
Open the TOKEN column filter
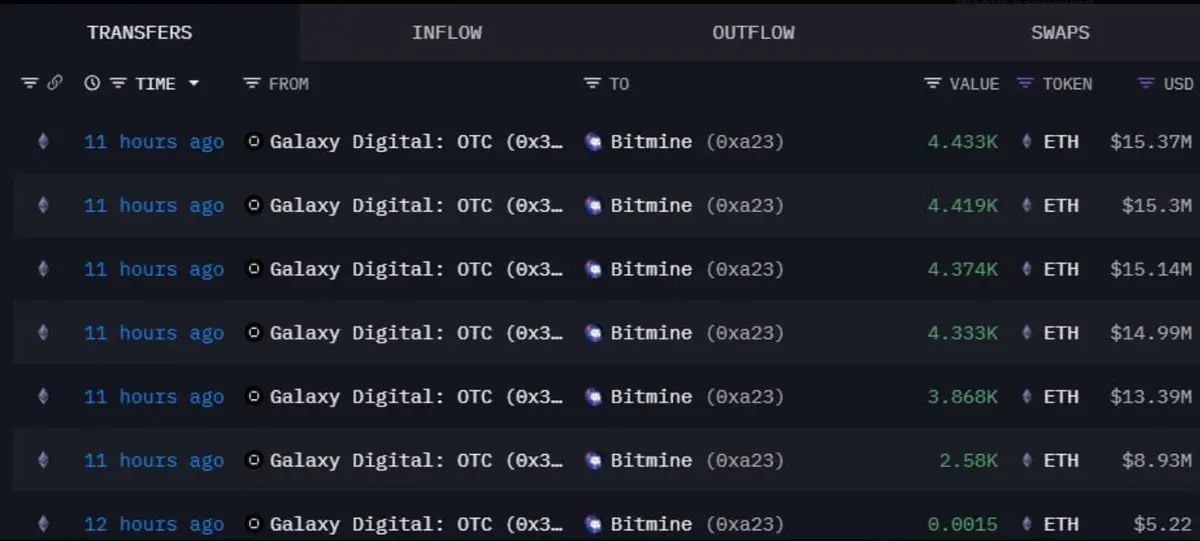pyautogui.click(x=1024, y=83)
